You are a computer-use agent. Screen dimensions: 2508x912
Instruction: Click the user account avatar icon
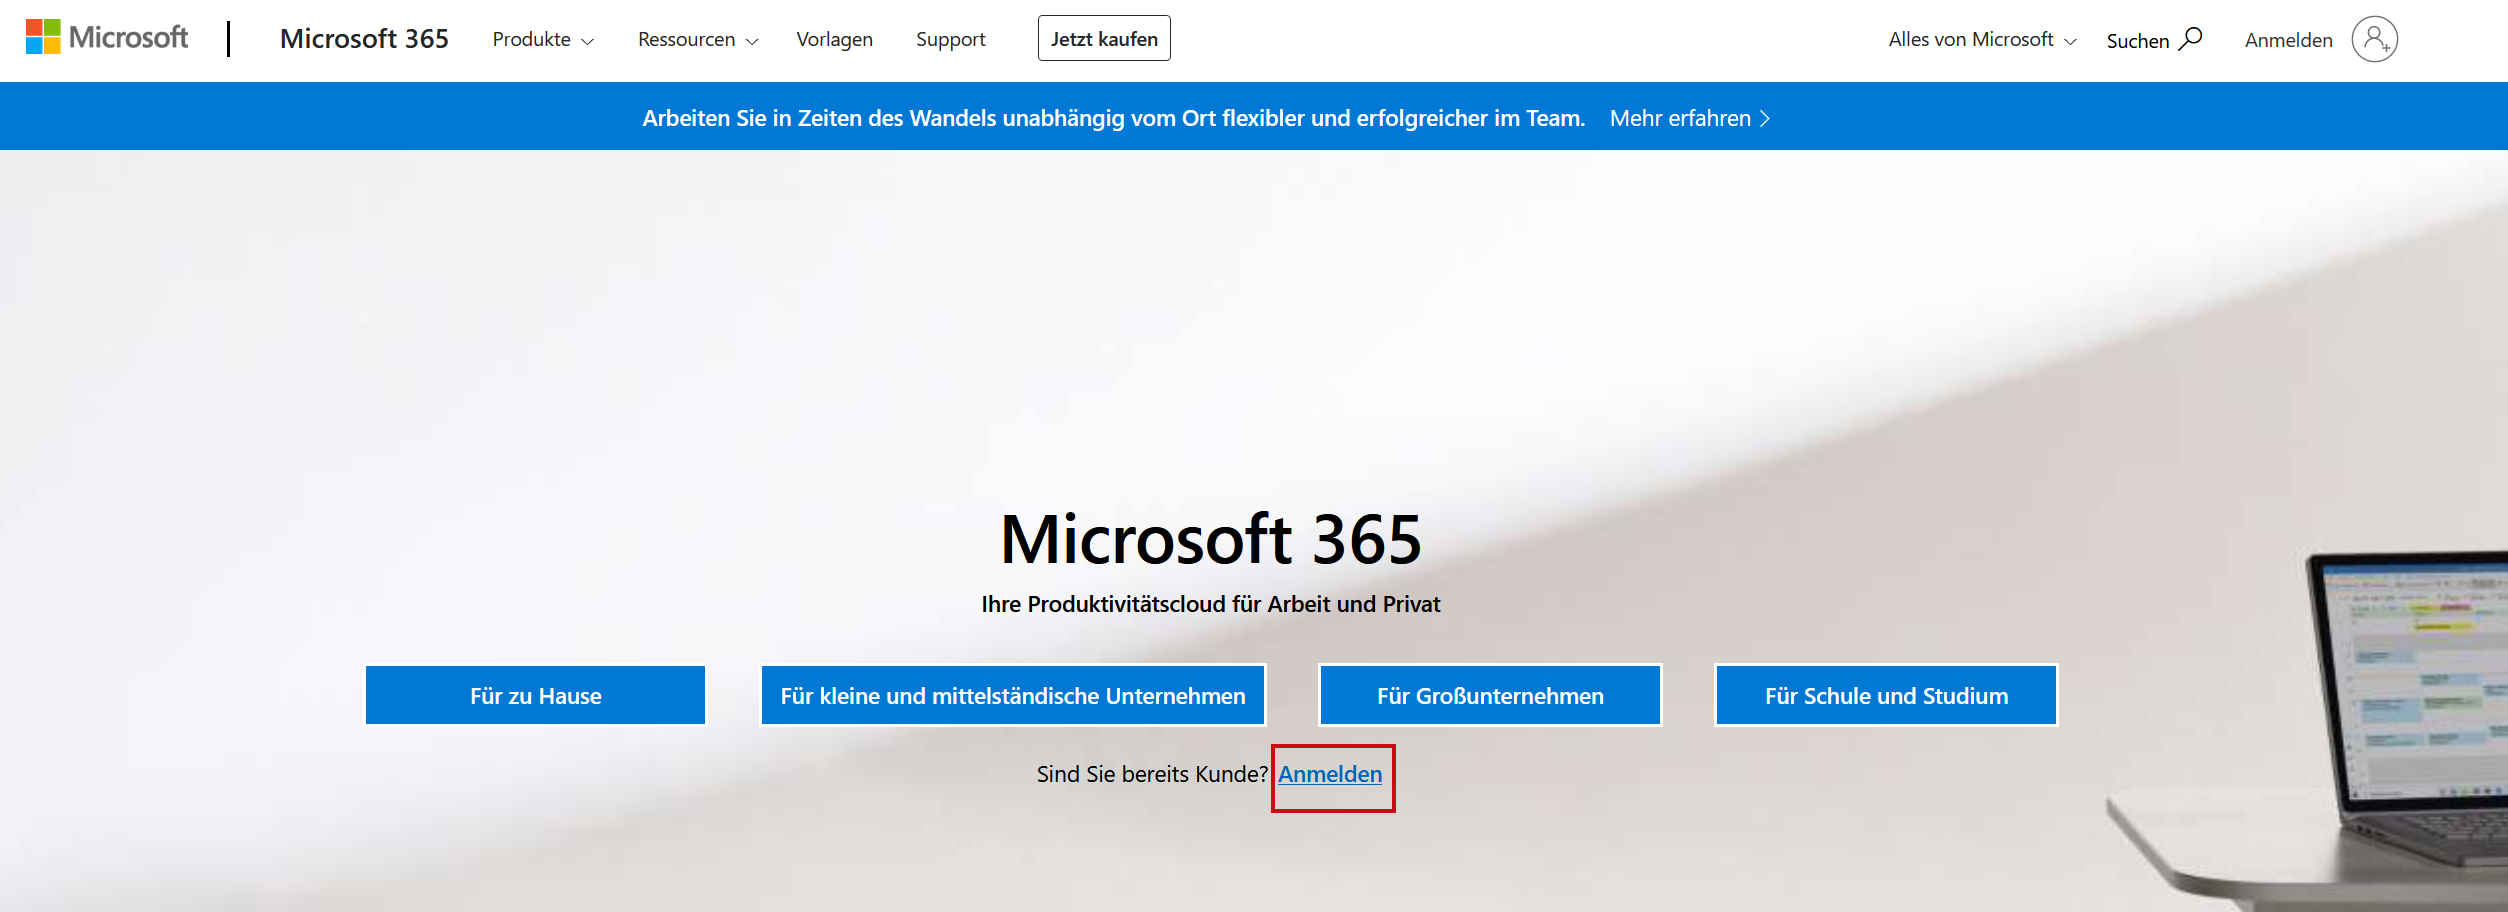coord(2374,40)
